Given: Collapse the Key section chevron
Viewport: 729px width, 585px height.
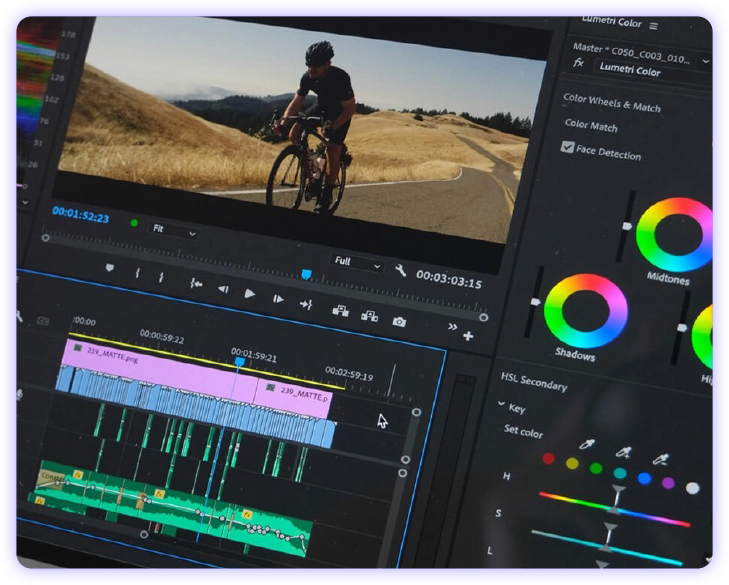Looking at the screenshot, I should (x=502, y=404).
